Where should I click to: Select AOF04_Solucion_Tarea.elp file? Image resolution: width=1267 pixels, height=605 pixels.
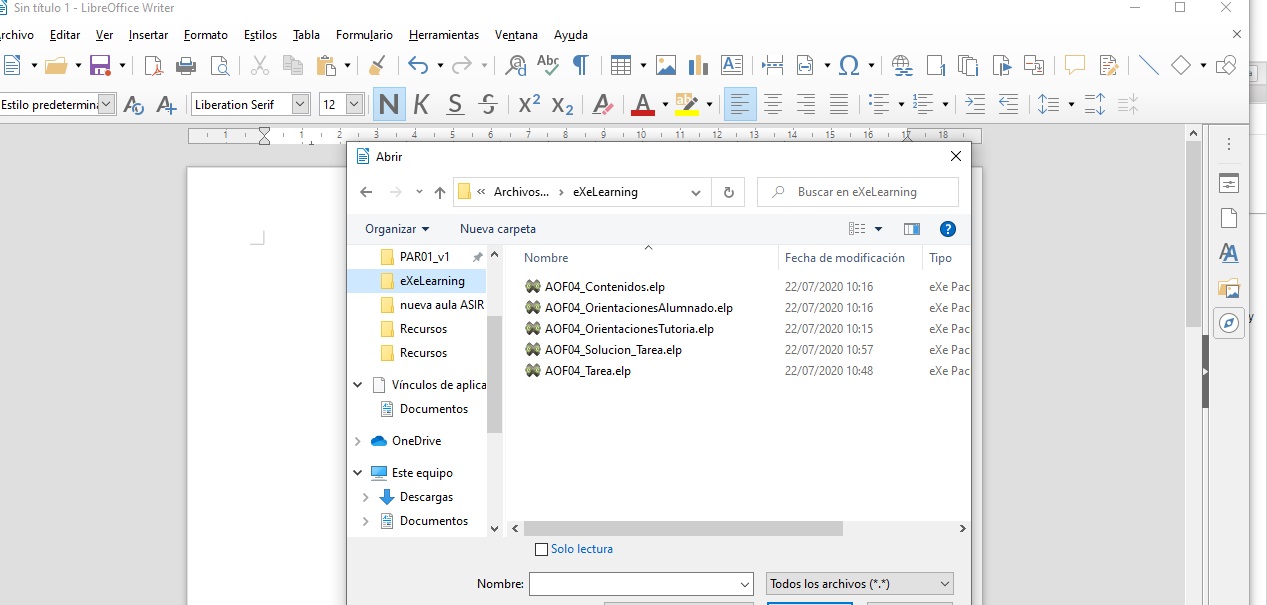pyautogui.click(x=604, y=350)
